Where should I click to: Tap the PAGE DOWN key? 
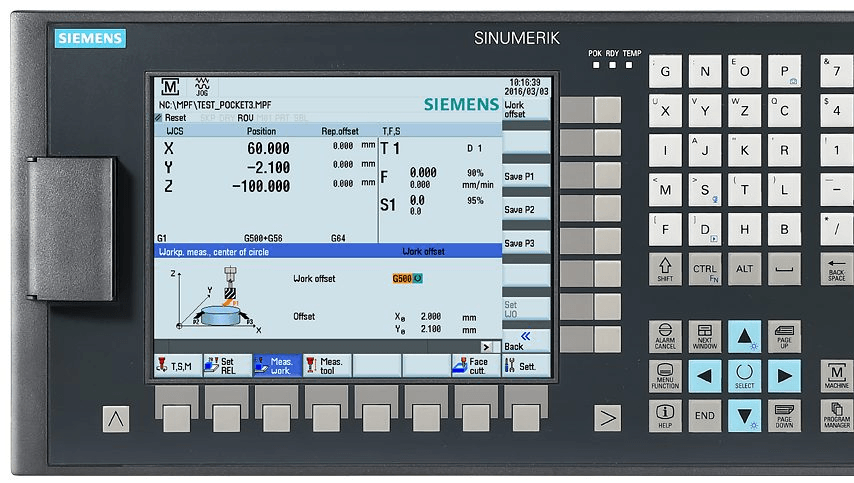(784, 415)
